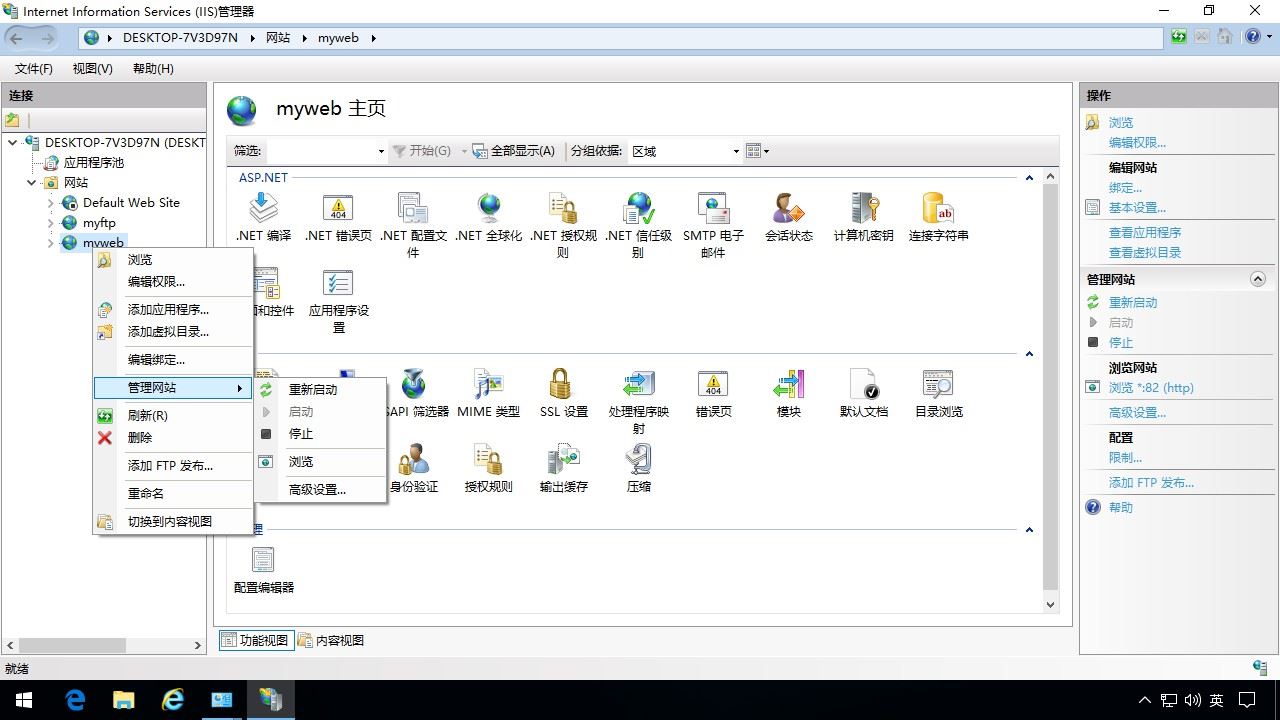Switch to the 功能视图 tab
Viewport: 1280px width, 720px height.
(x=255, y=641)
